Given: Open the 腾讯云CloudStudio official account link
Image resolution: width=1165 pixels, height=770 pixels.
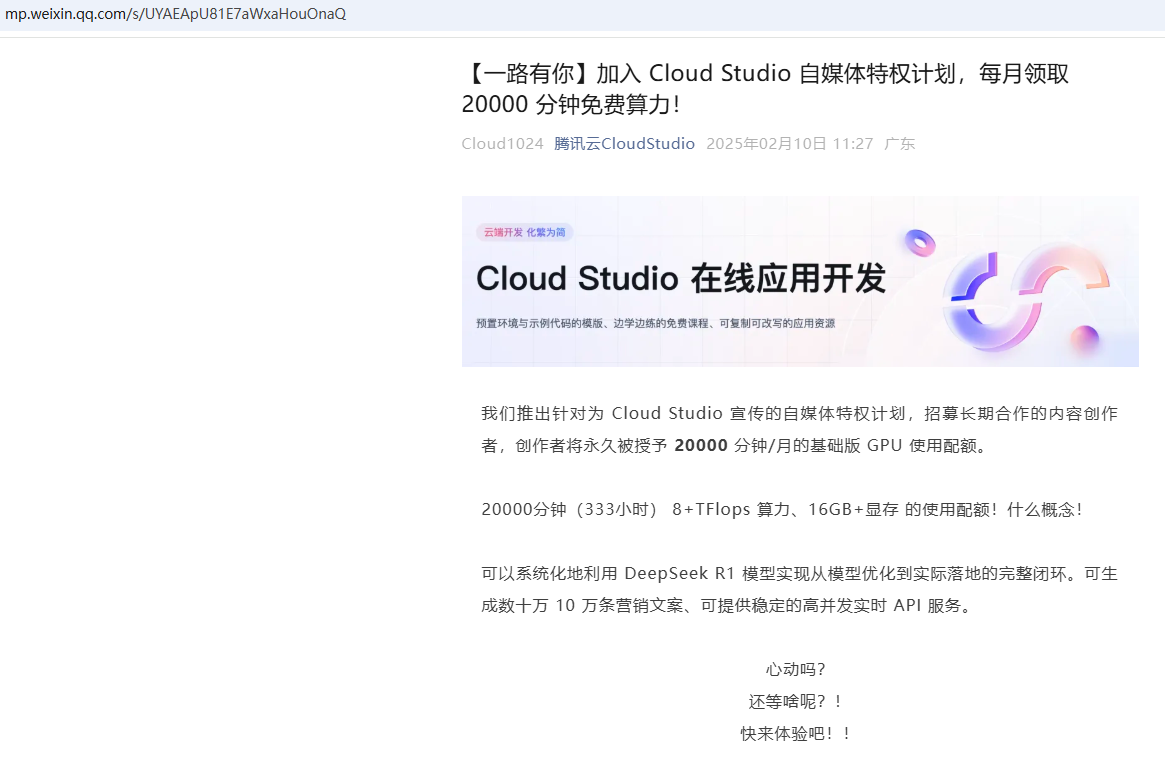Looking at the screenshot, I should (x=624, y=143).
